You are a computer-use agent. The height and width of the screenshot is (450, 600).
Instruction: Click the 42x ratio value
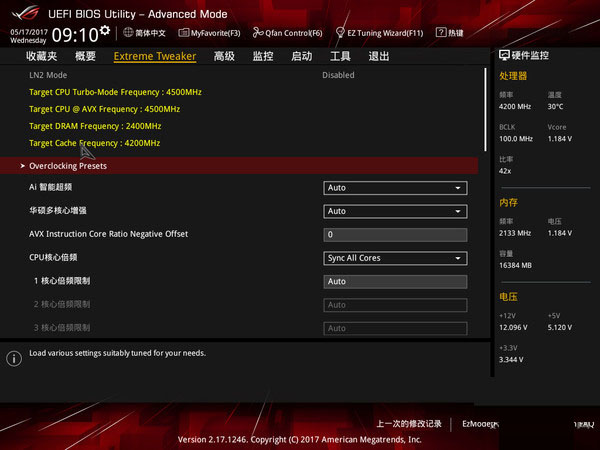[x=505, y=171]
